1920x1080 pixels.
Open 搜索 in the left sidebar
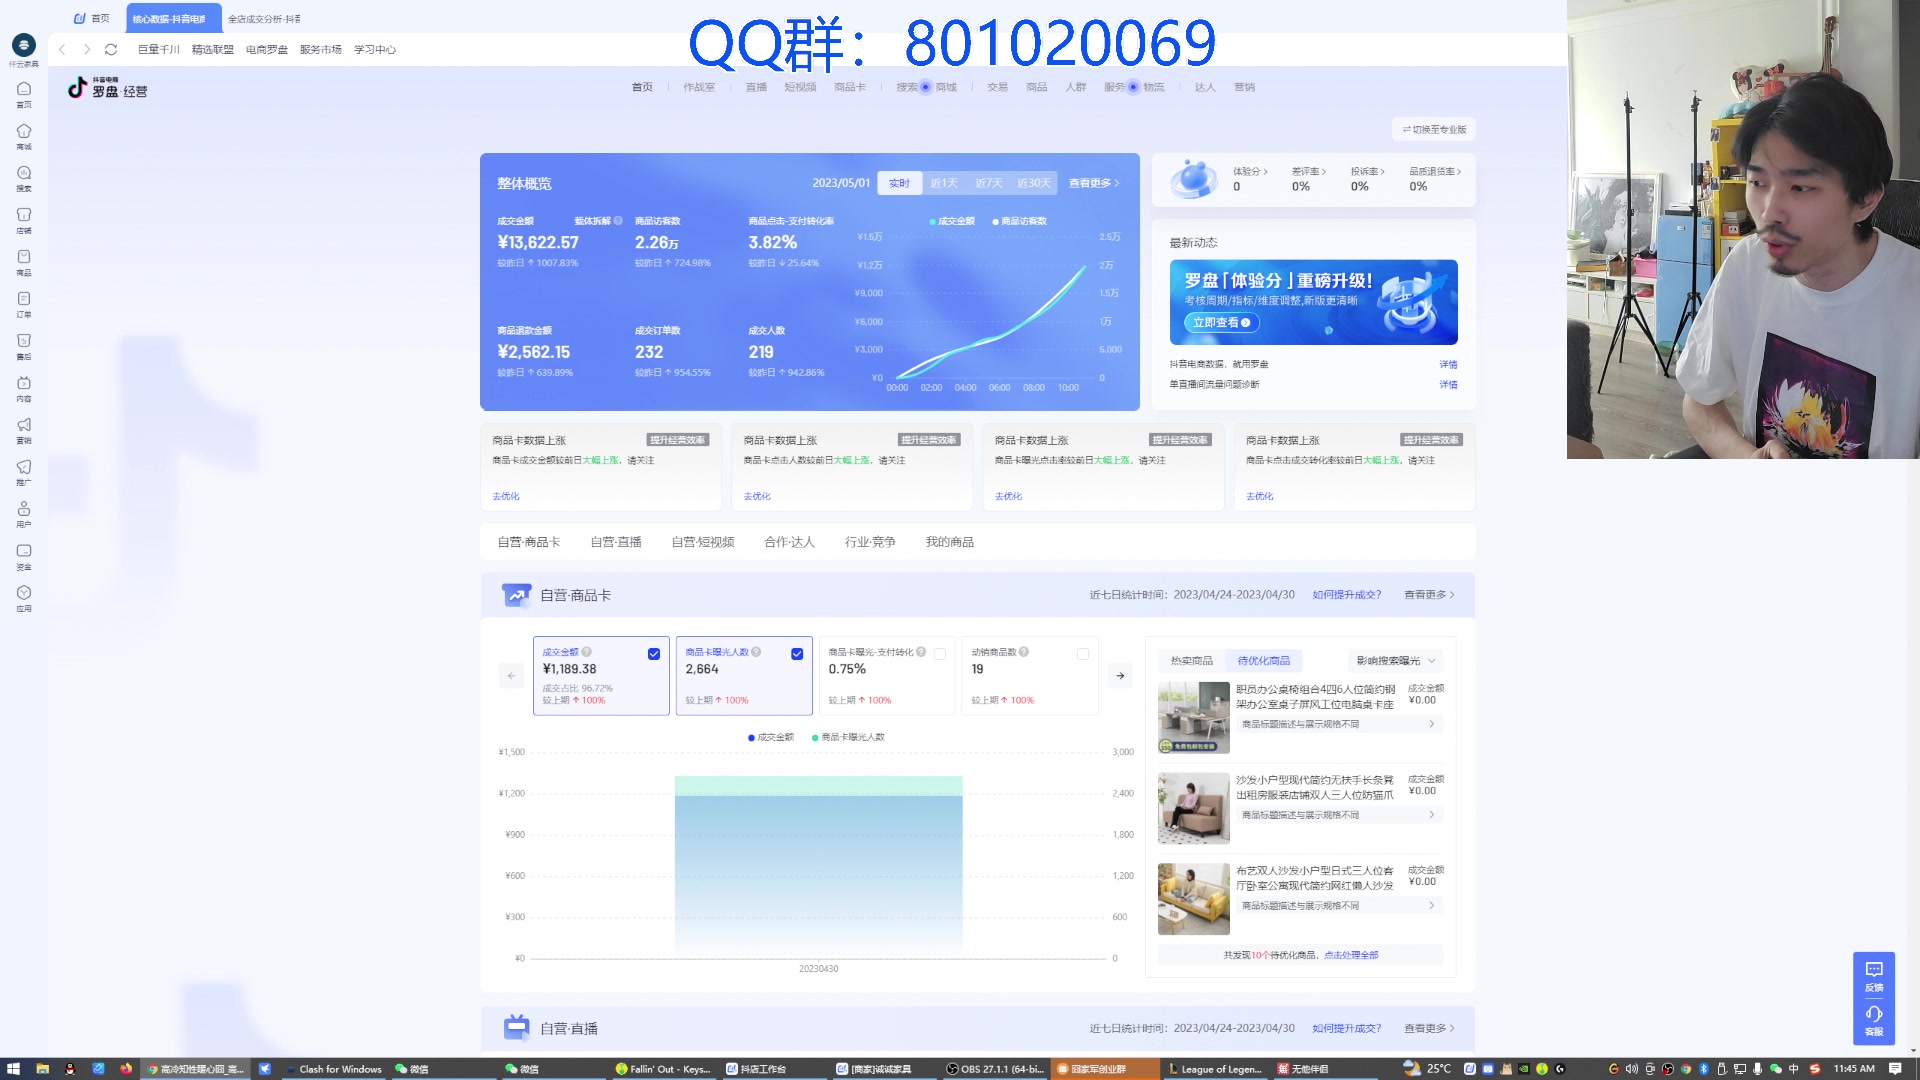24,179
